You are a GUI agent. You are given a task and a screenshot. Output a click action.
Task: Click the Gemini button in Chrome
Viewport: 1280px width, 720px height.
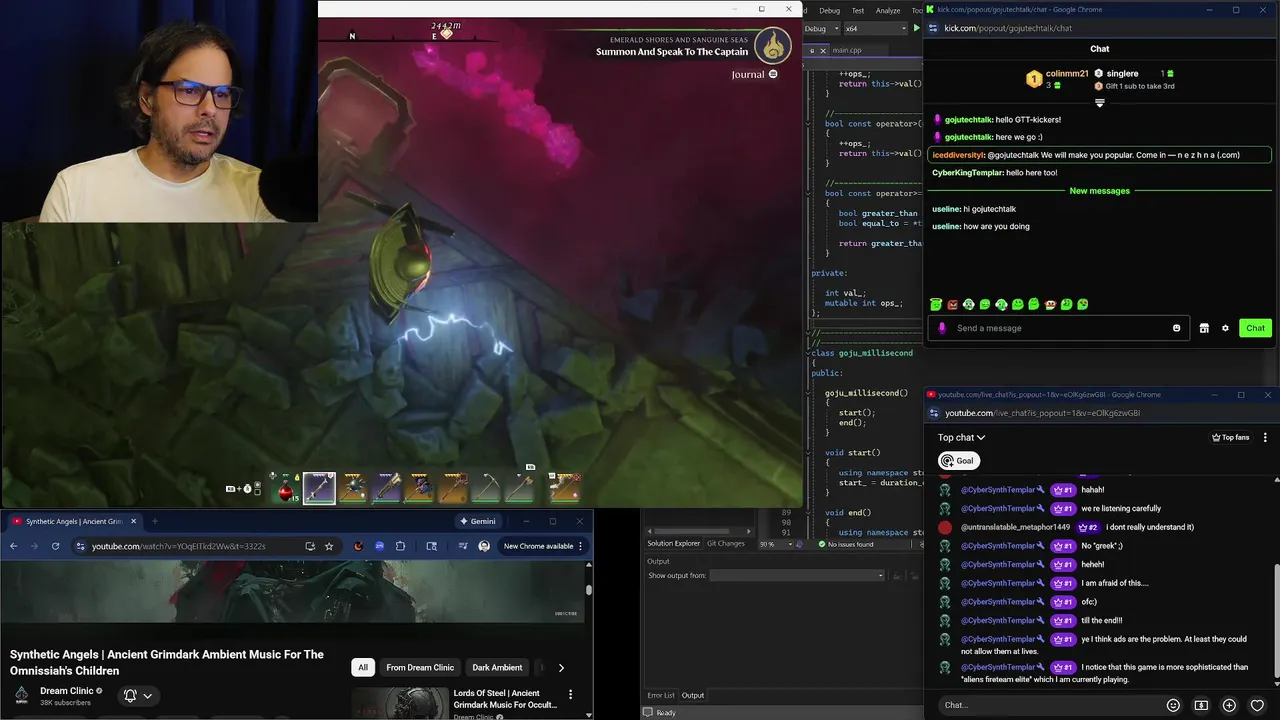tap(478, 521)
